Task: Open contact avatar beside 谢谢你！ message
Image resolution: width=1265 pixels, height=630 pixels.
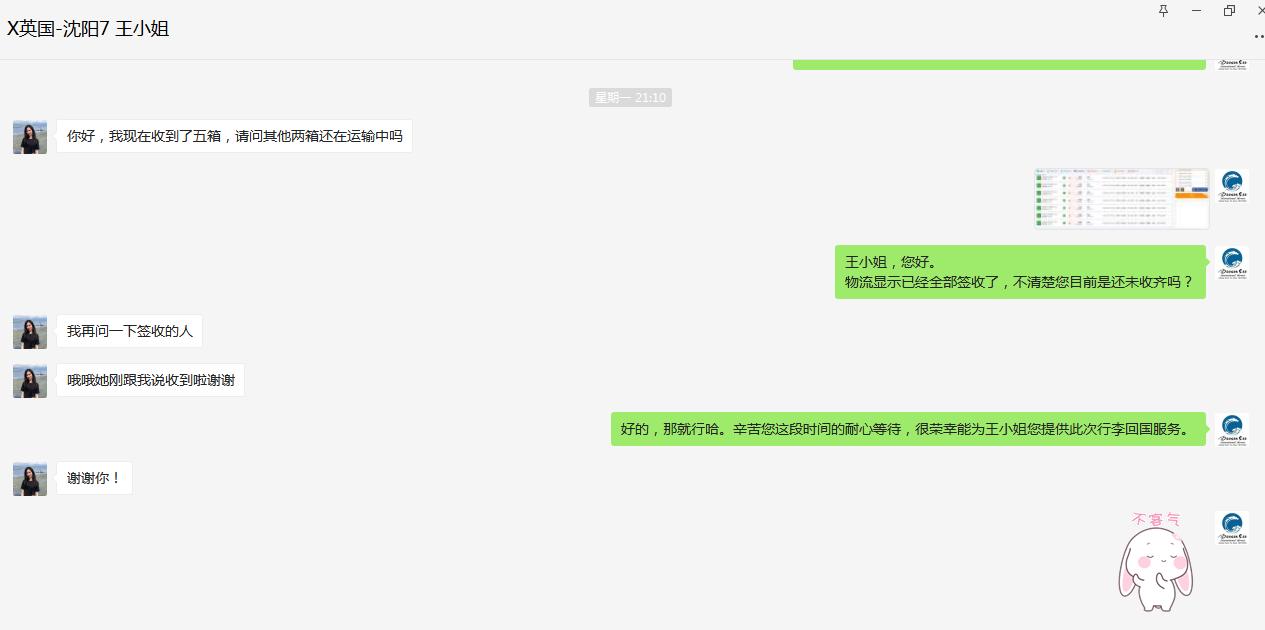Action: tap(30, 479)
